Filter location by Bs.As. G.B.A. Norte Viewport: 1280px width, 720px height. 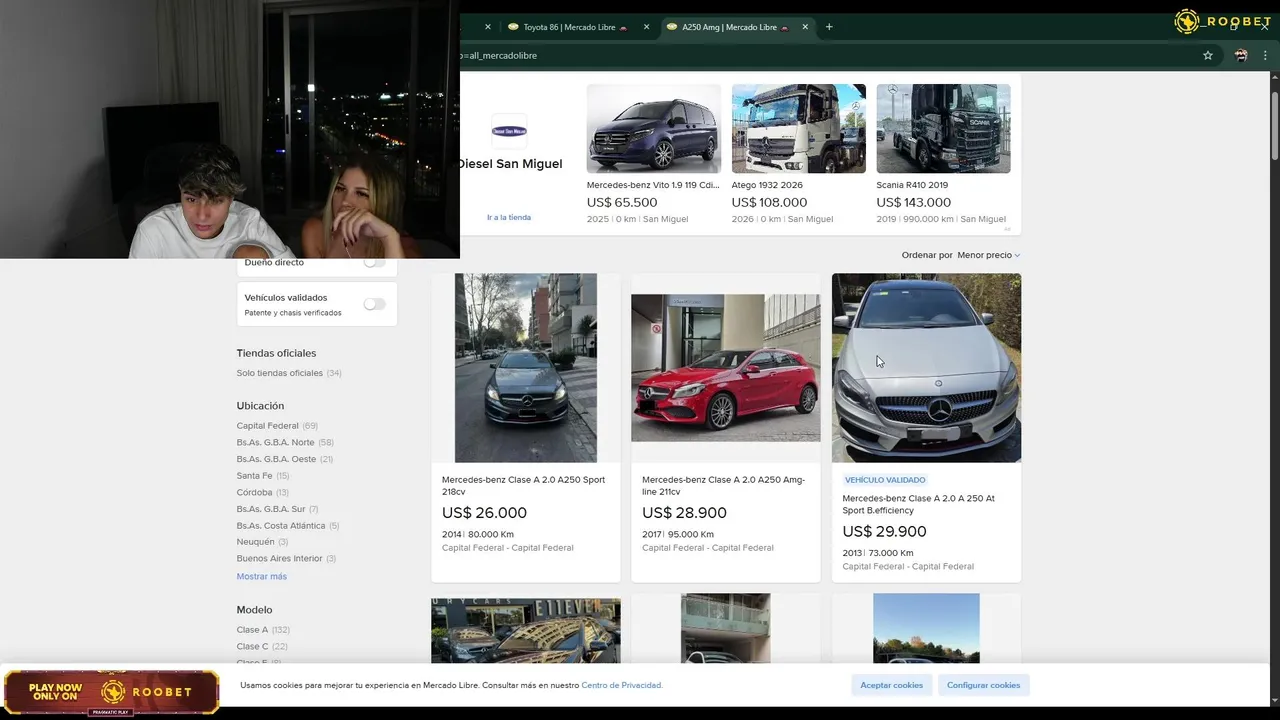(285, 442)
